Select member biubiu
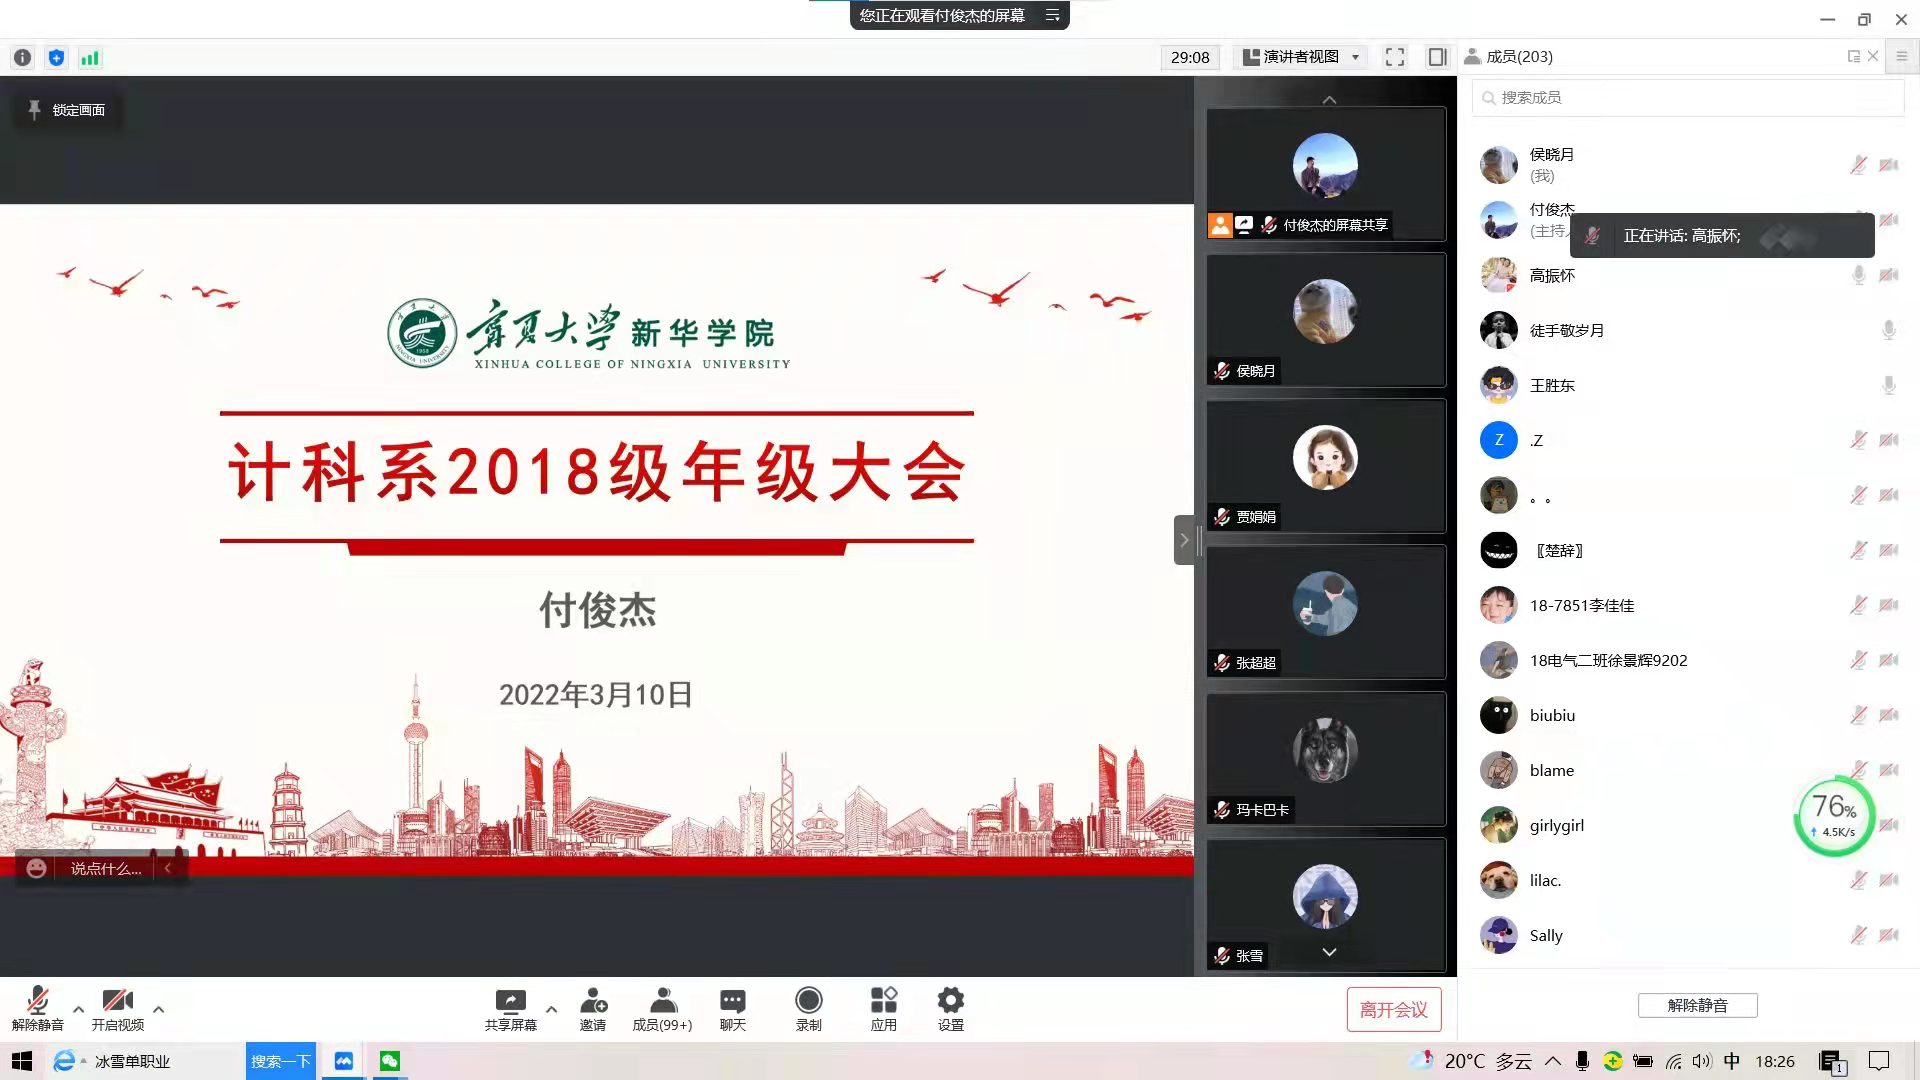This screenshot has width=1920, height=1080. click(x=1687, y=715)
